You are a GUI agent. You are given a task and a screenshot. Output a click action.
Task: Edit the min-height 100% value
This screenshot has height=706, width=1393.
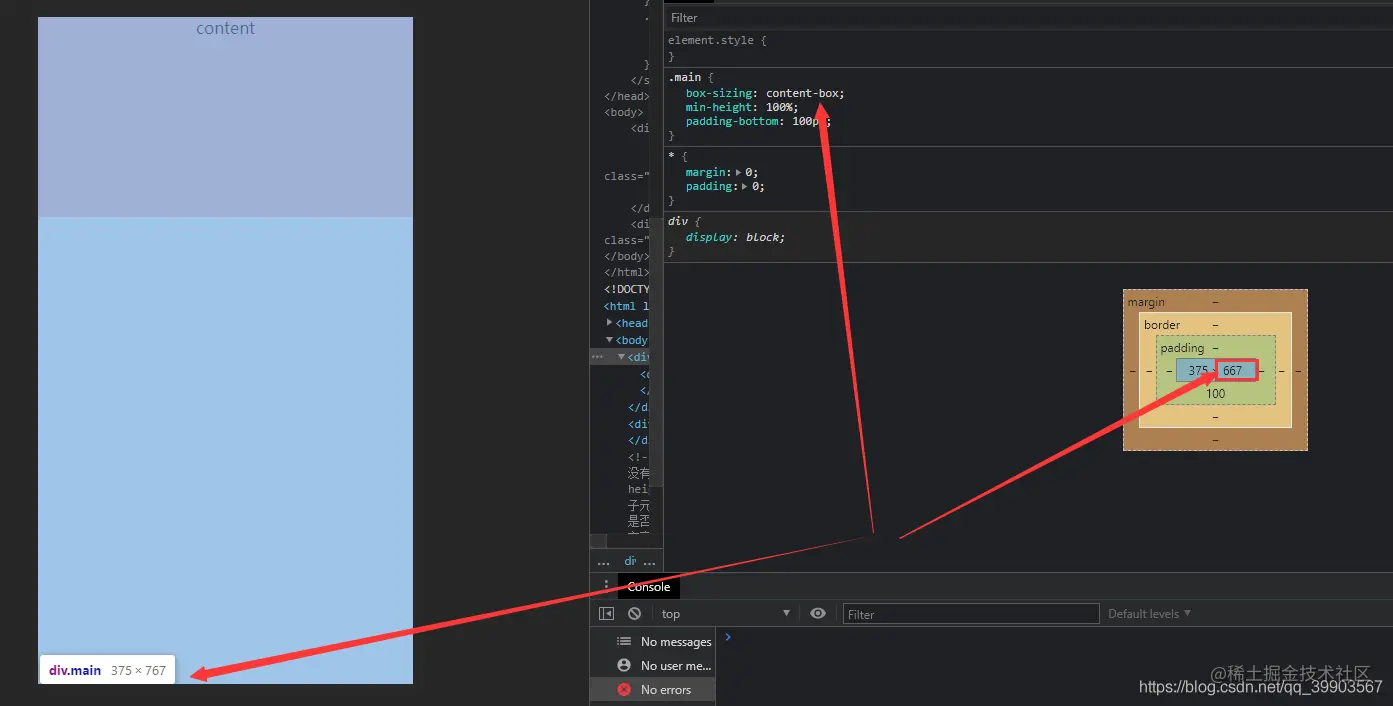tap(779, 107)
